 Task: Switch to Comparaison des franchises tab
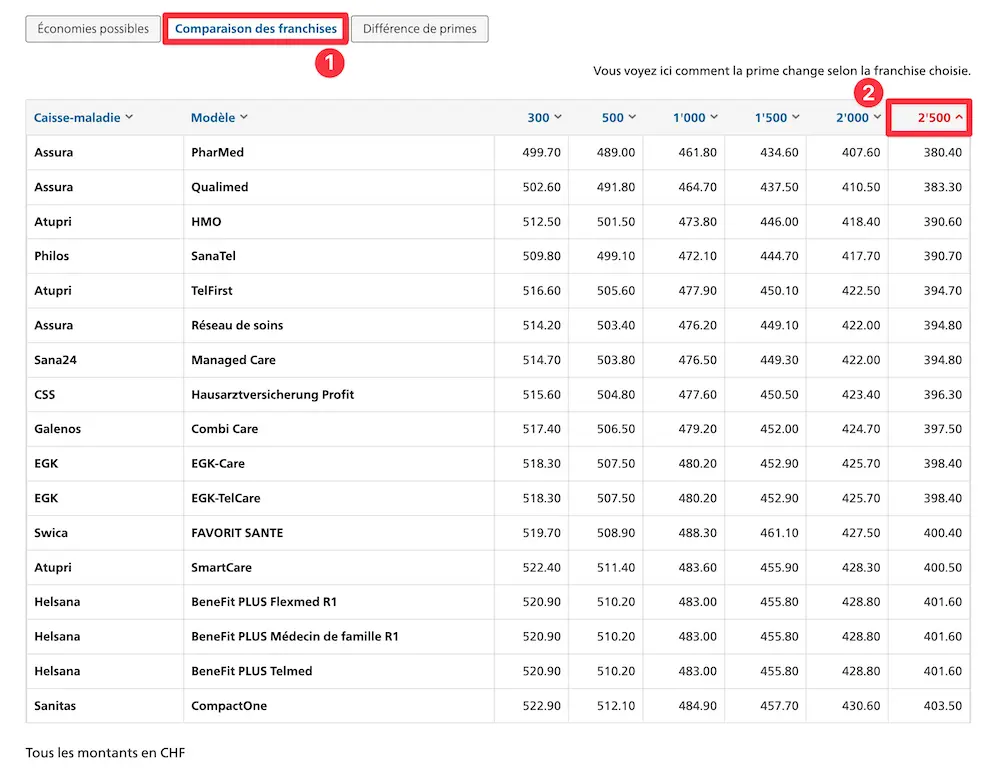pyautogui.click(x=256, y=29)
